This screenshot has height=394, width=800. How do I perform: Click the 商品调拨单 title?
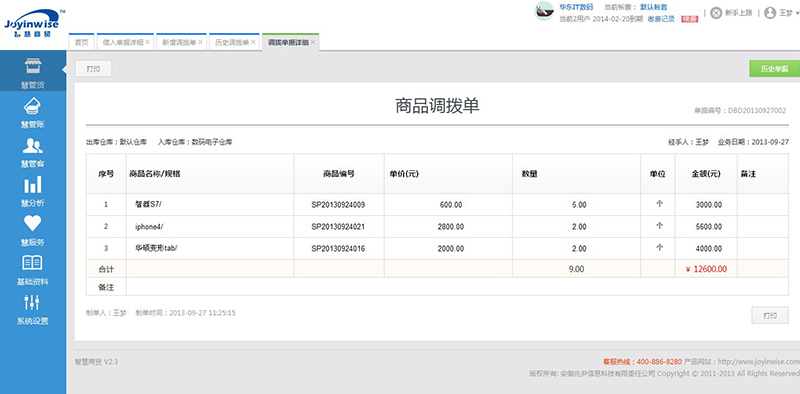point(437,106)
